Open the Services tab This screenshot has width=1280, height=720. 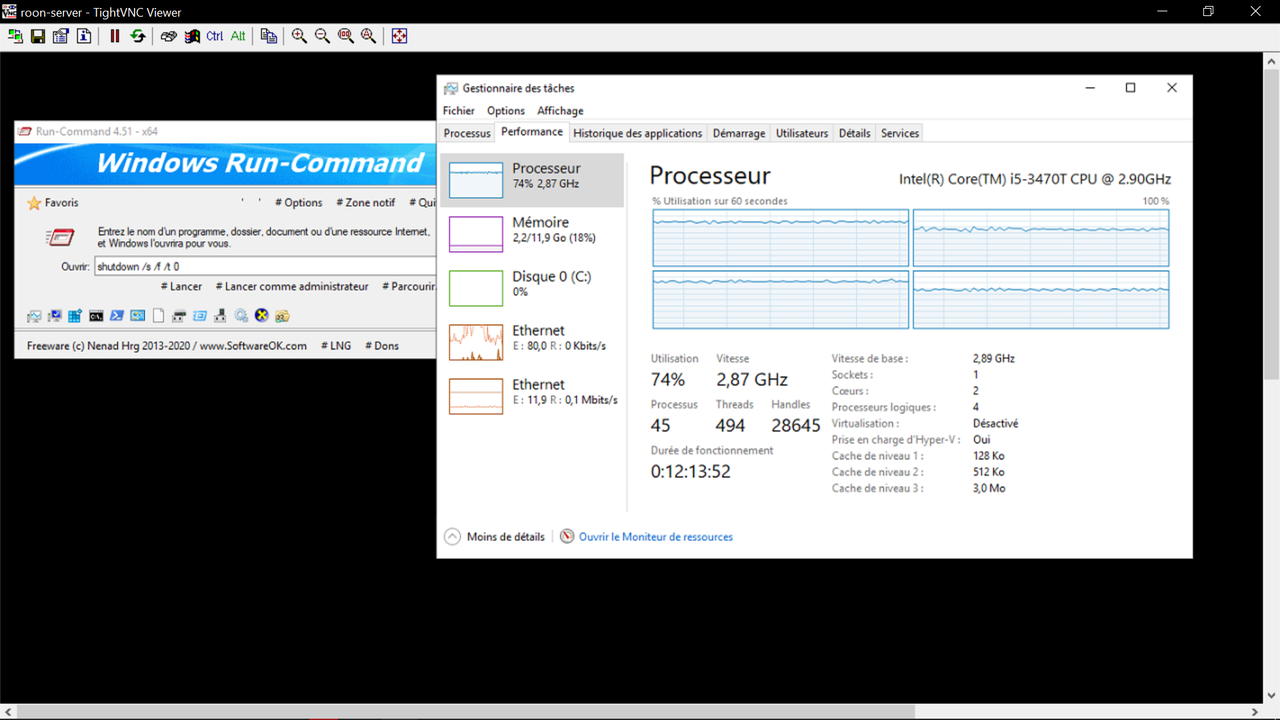(x=900, y=133)
